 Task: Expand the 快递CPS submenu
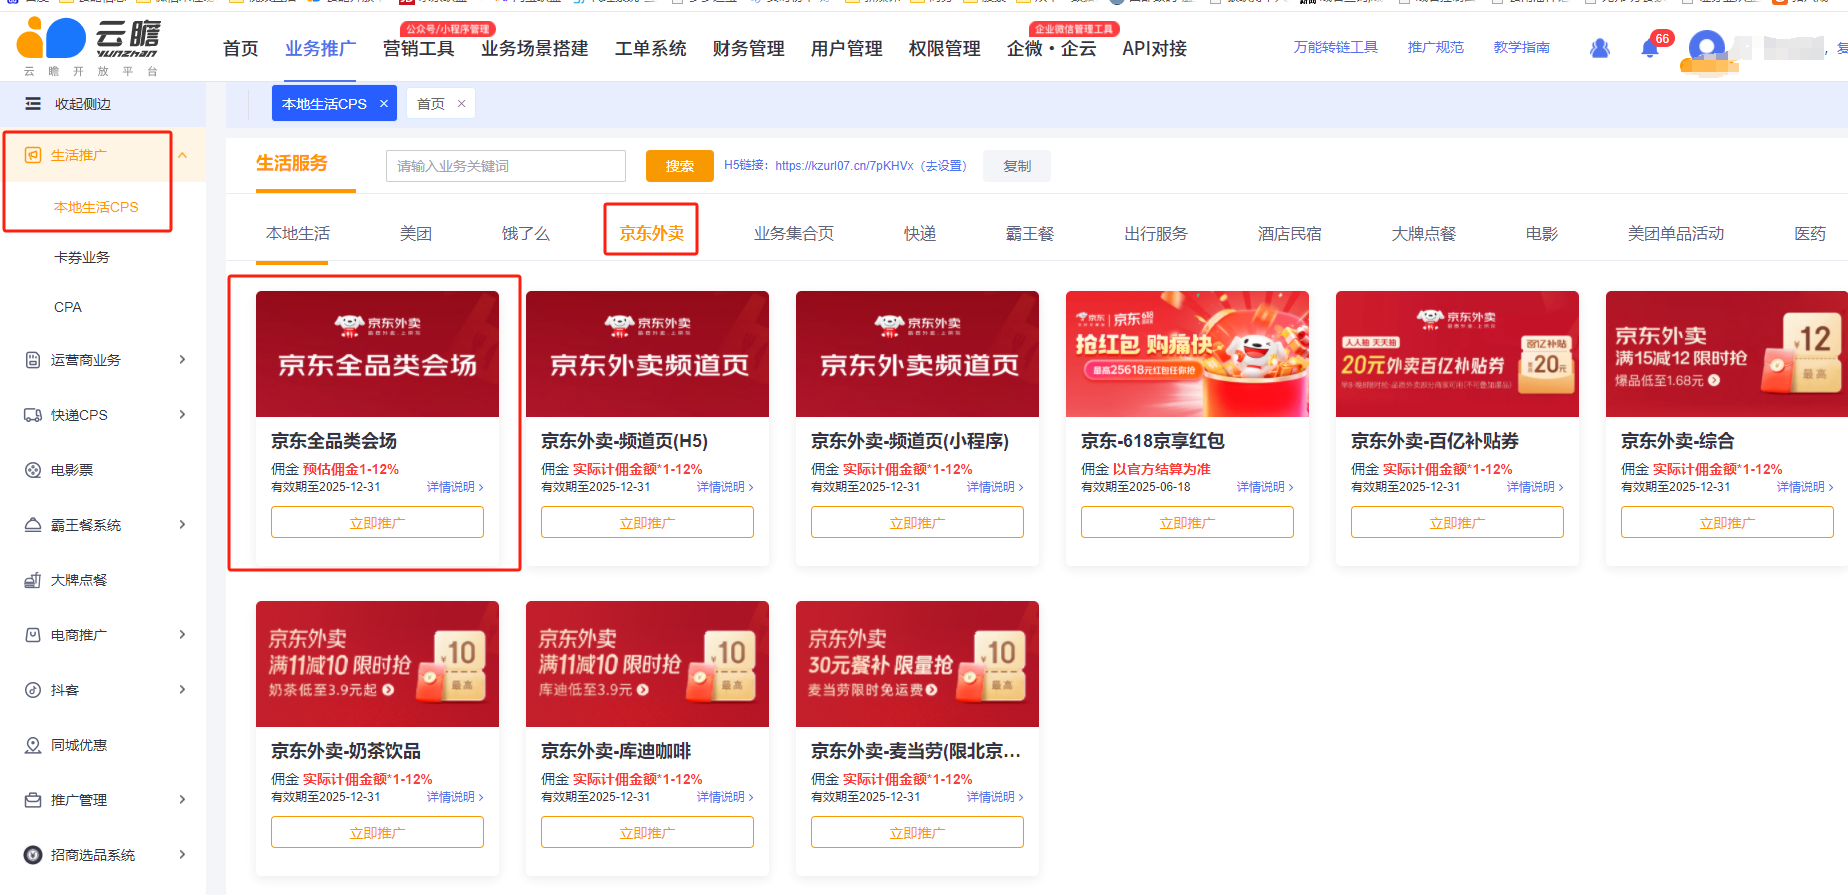(x=182, y=415)
